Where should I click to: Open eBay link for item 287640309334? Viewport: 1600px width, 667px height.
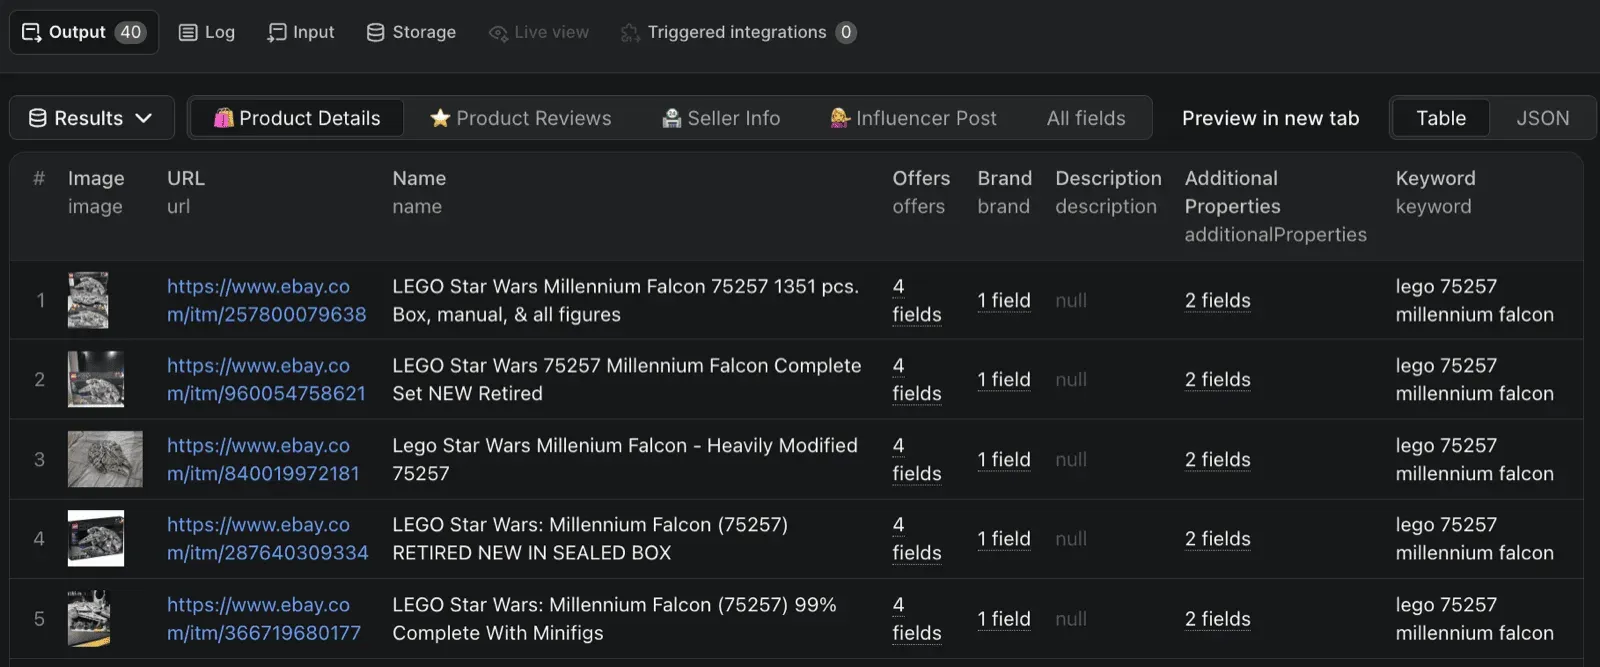(x=267, y=538)
